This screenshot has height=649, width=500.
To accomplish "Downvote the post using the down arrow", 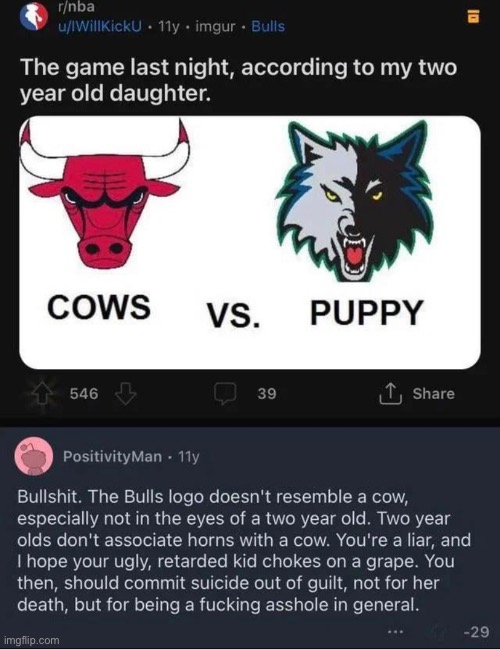I will coord(125,393).
